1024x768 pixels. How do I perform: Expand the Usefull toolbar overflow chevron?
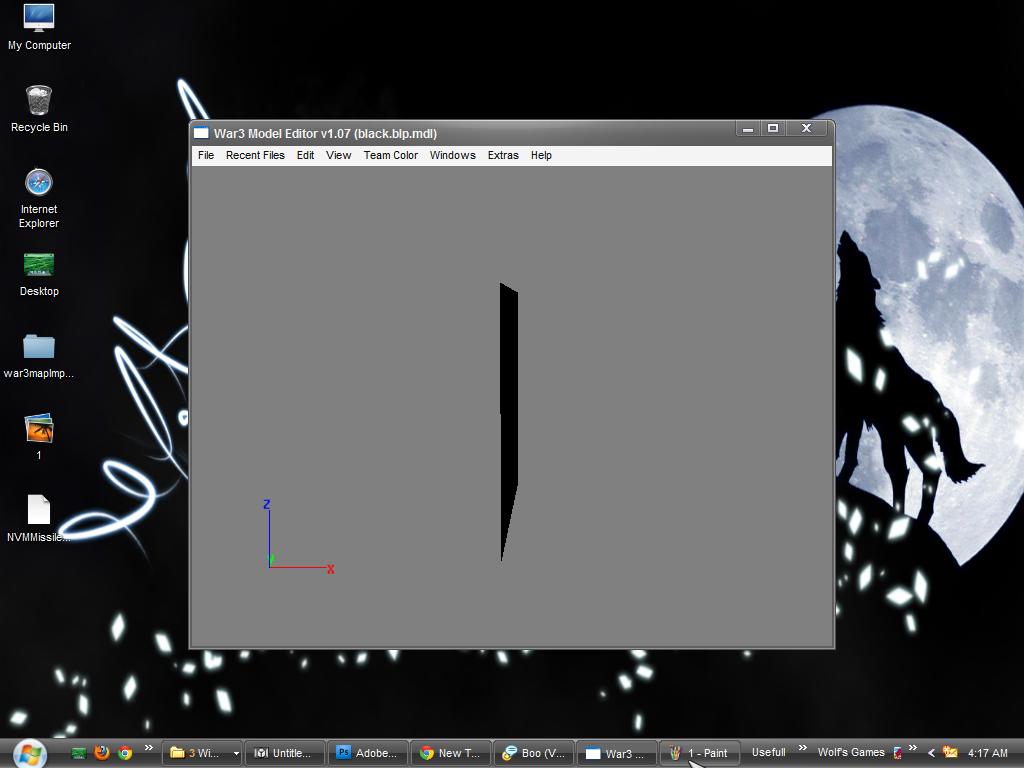point(803,748)
